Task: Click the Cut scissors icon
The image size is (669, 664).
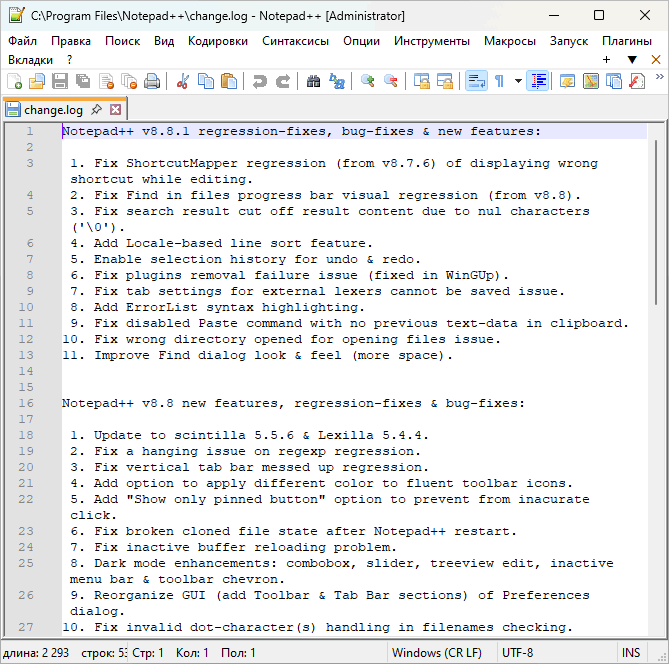Action: coord(183,82)
